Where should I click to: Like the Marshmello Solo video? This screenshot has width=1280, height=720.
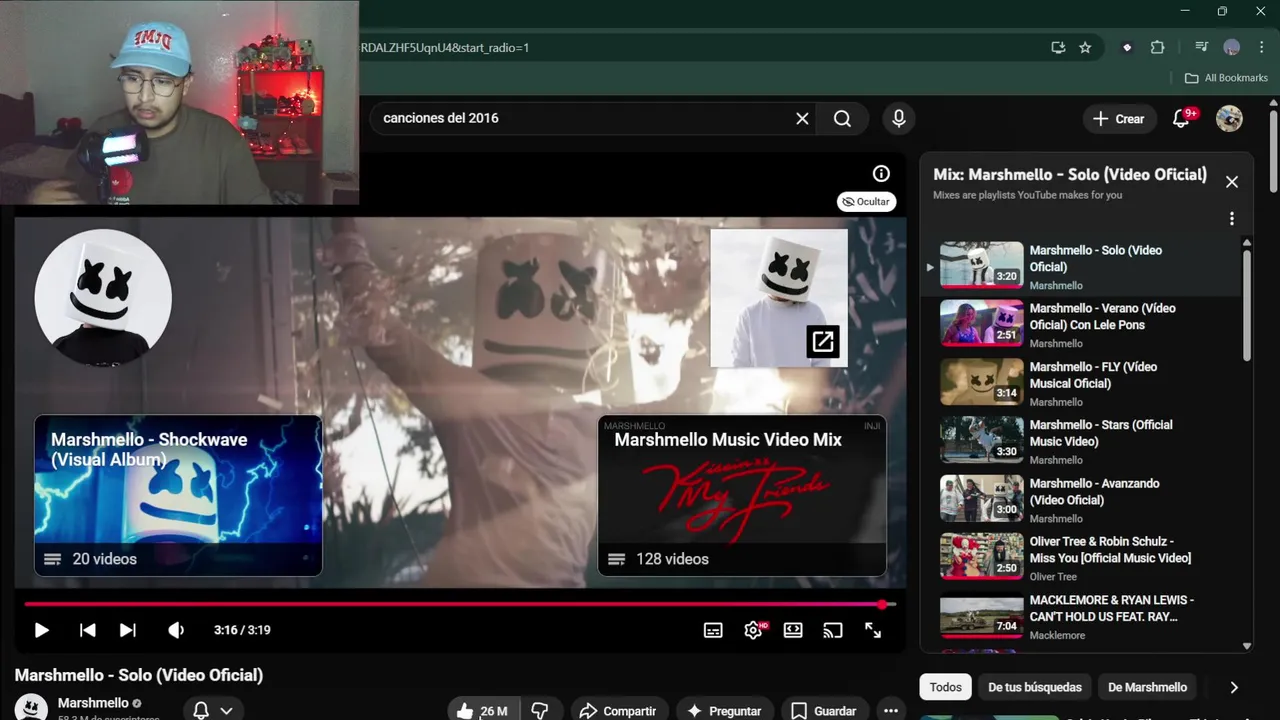pyautogui.click(x=482, y=711)
